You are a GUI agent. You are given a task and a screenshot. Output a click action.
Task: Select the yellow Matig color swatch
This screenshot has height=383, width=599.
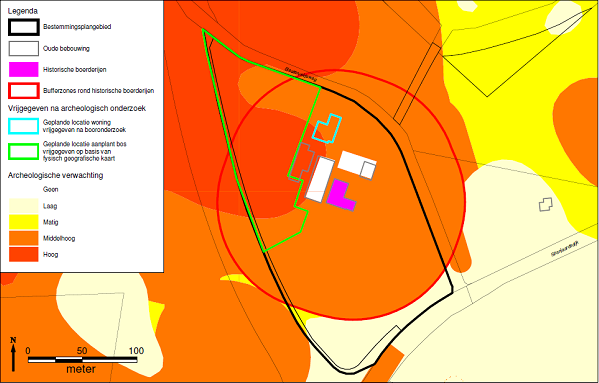[24, 222]
